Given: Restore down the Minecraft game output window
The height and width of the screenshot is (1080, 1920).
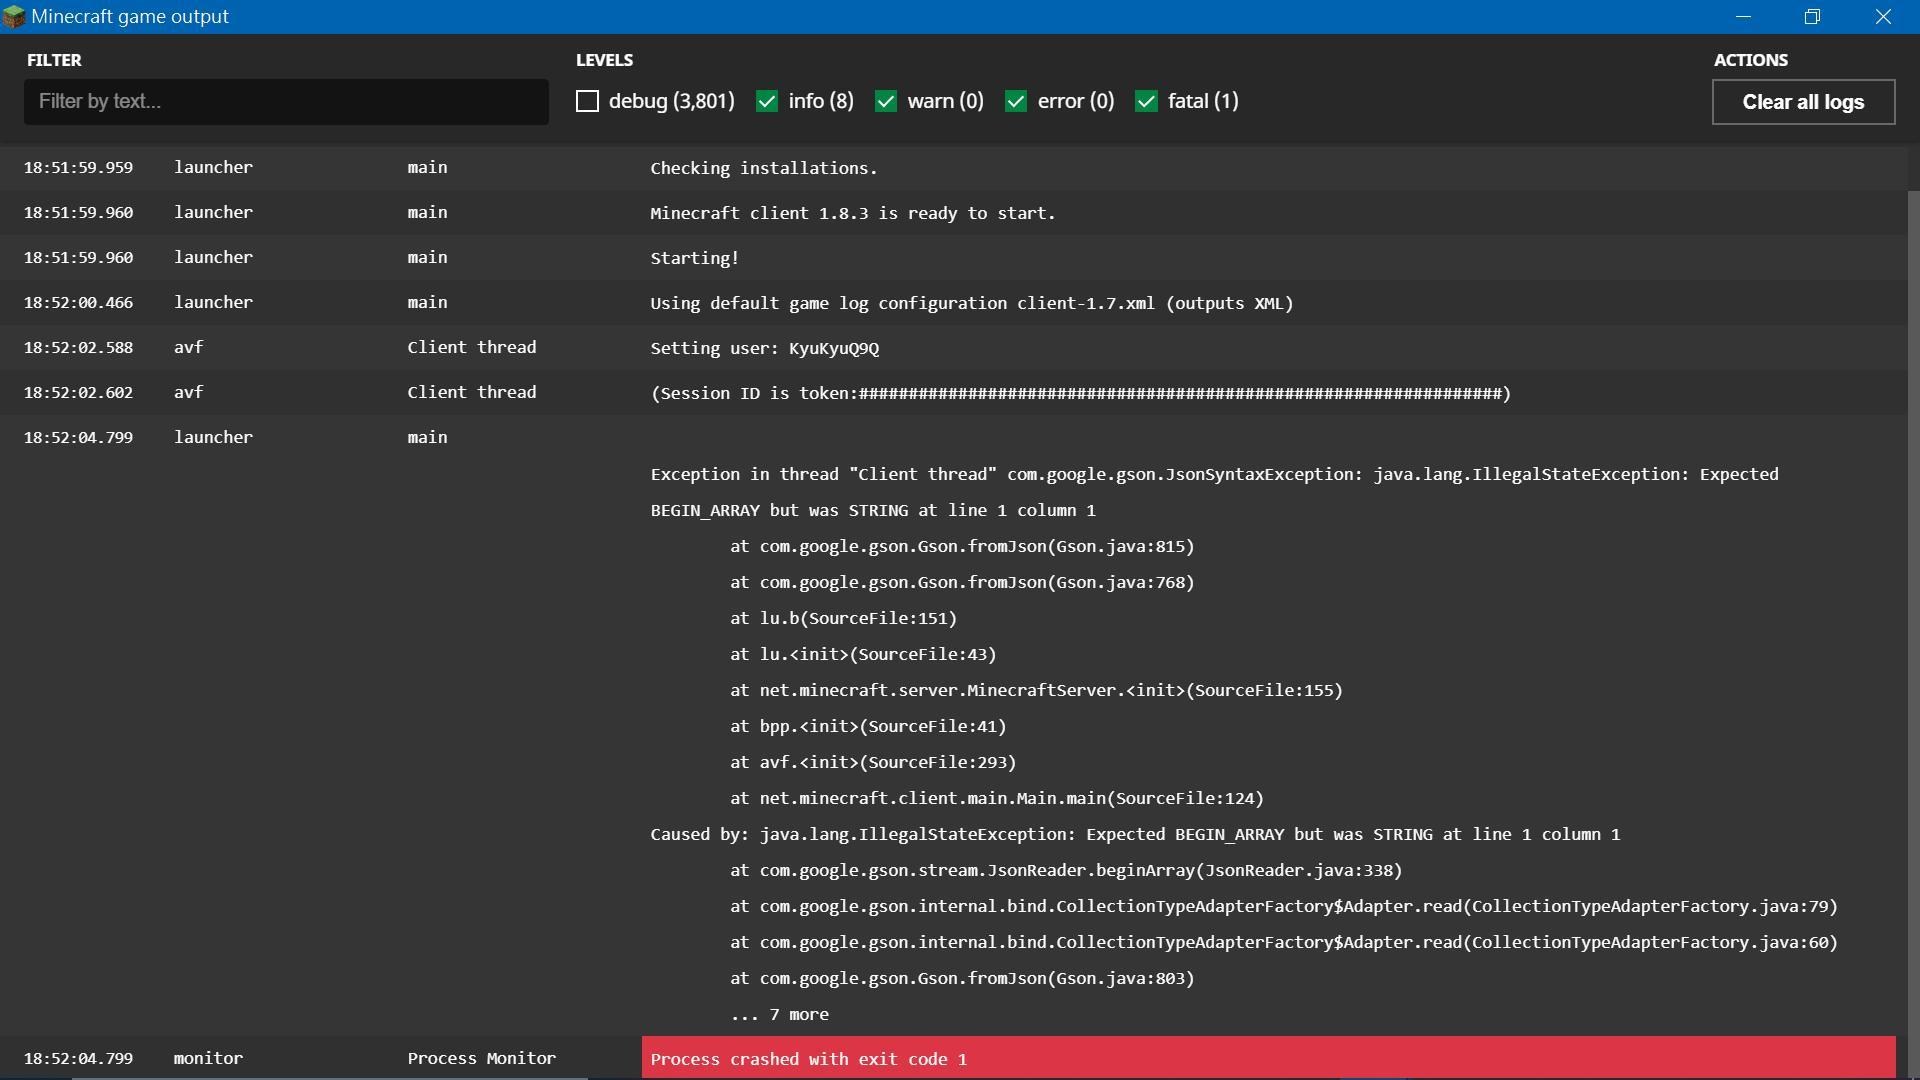Looking at the screenshot, I should [x=1812, y=17].
